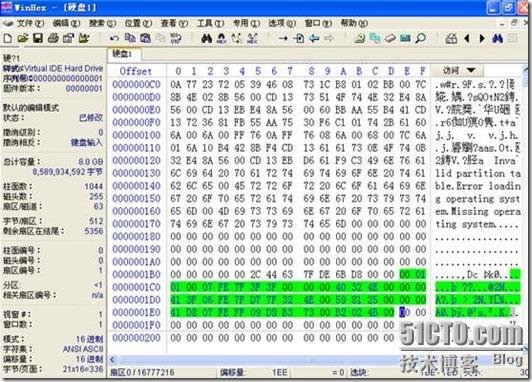Open the 编辑(E) menu
The width and height of the screenshot is (532, 382).
click(66, 23)
